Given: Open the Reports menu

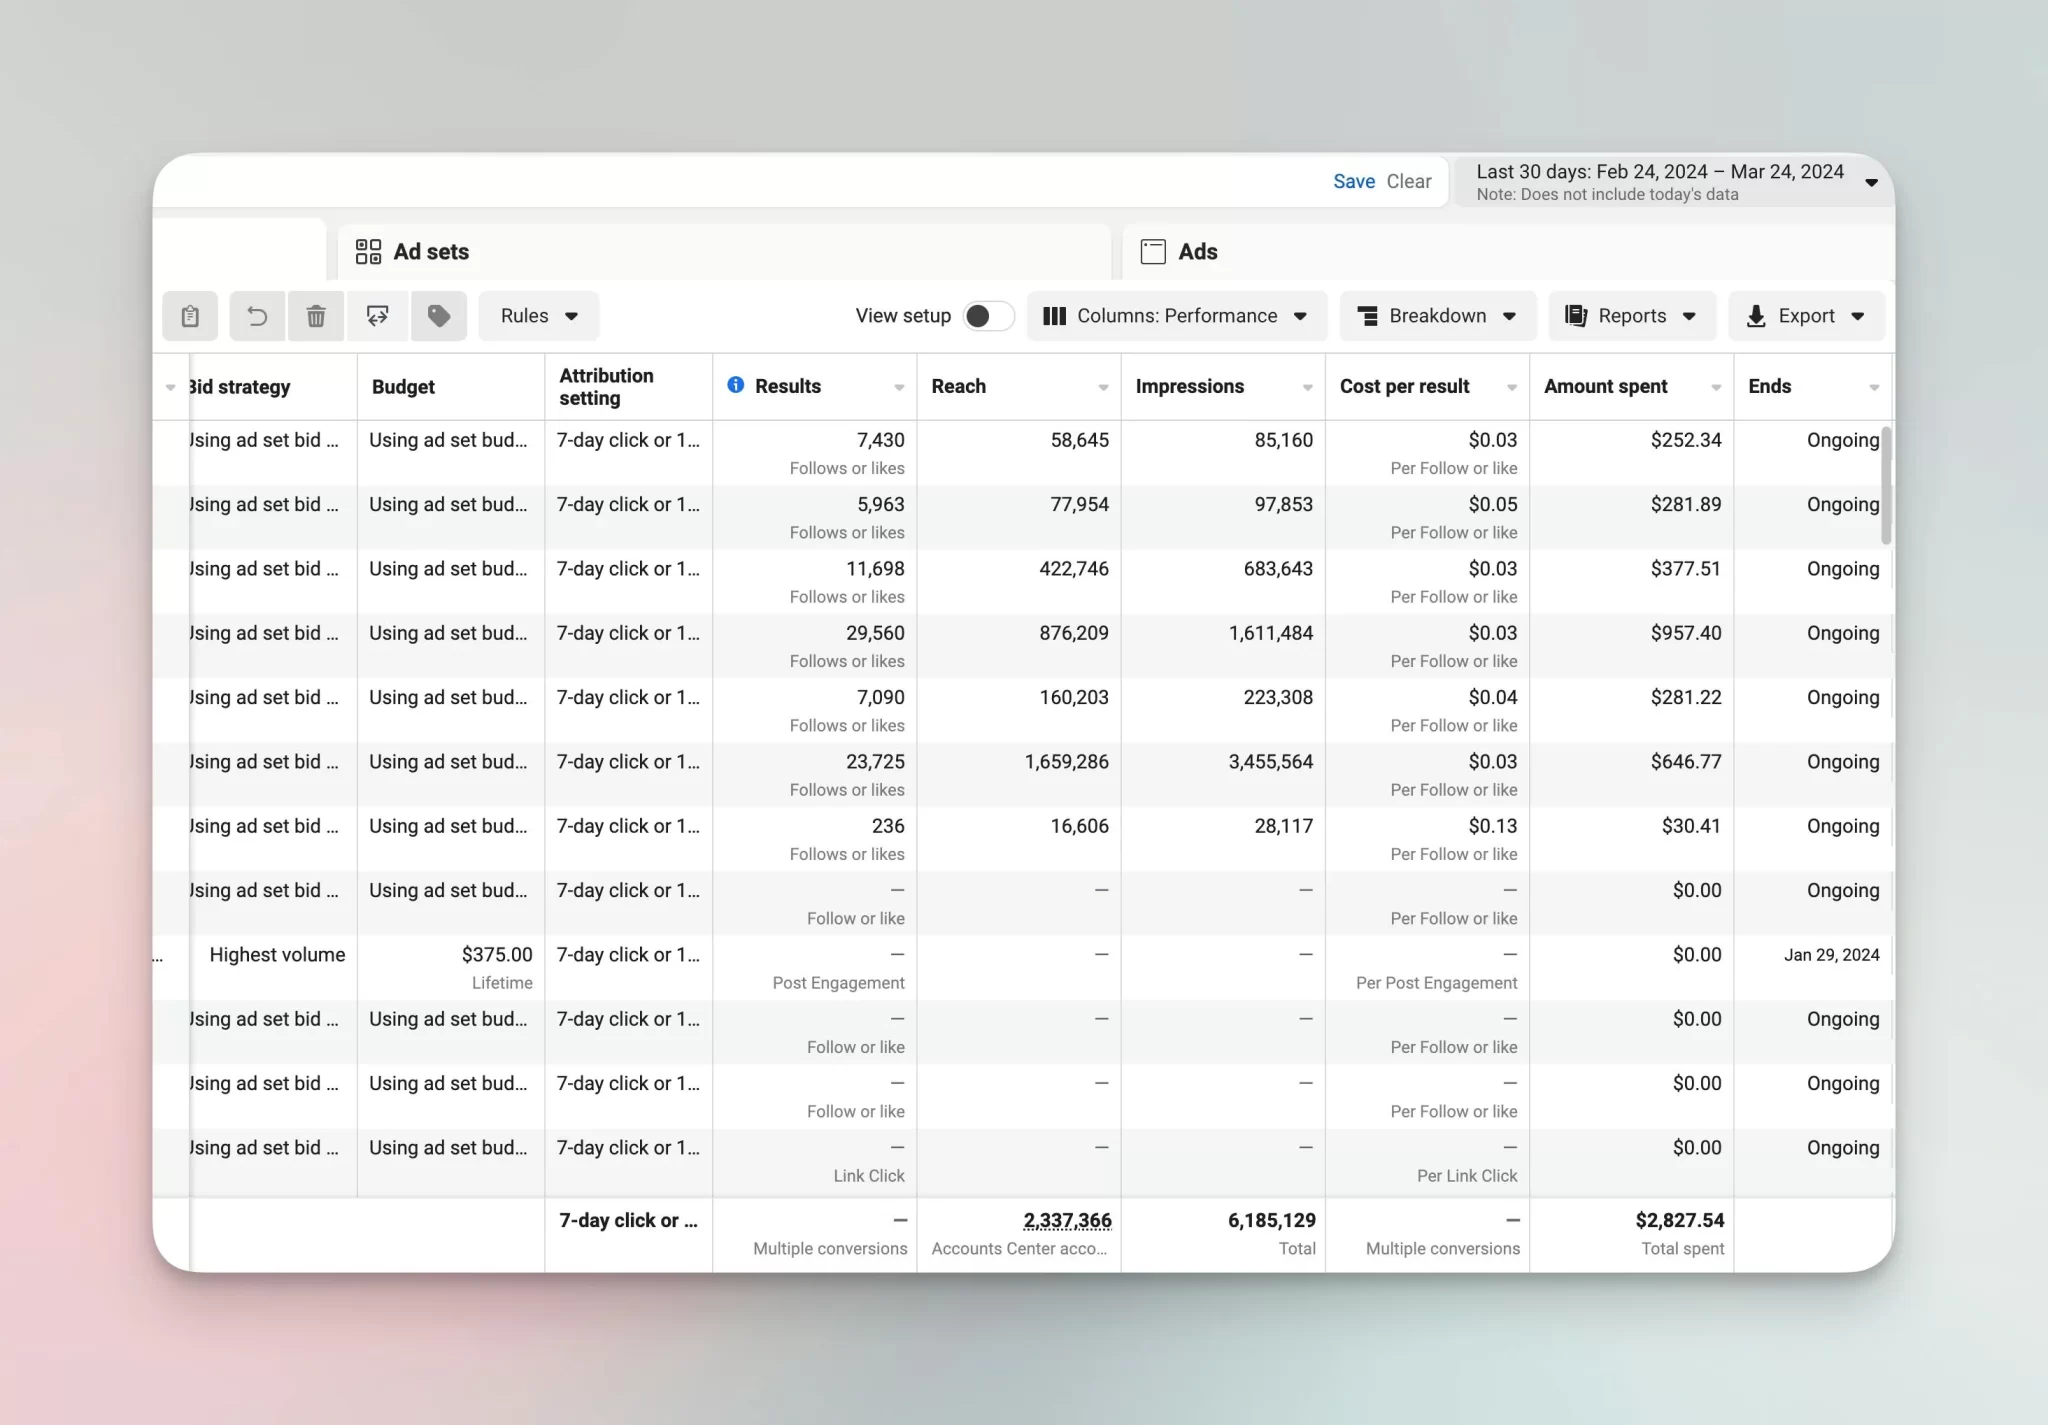Looking at the screenshot, I should [x=1632, y=316].
